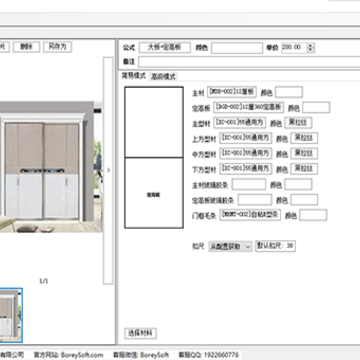Click the 官方网站: BoreySoft.com status text

69,355
